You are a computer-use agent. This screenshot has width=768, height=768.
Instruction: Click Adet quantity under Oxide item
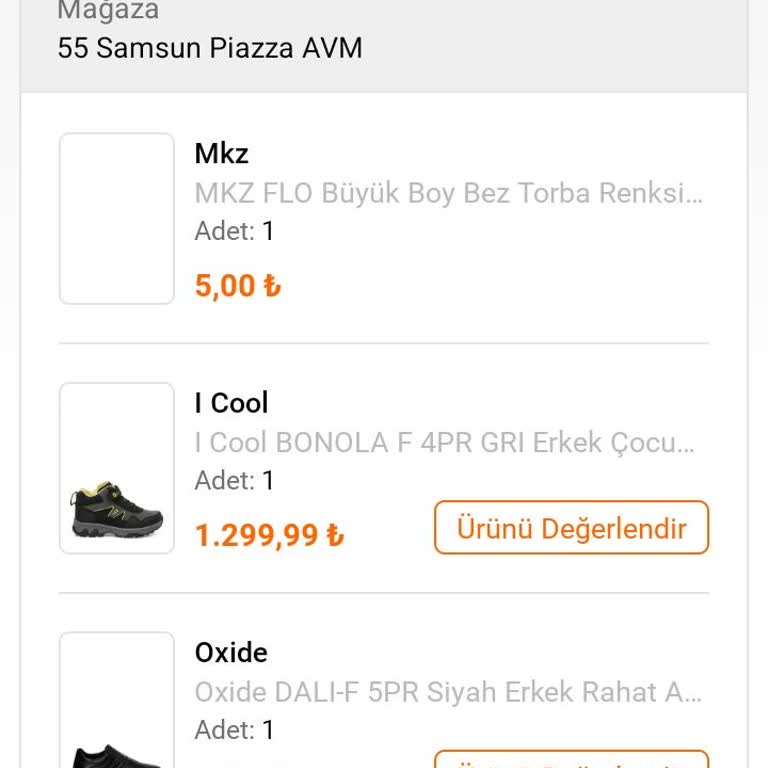point(234,730)
